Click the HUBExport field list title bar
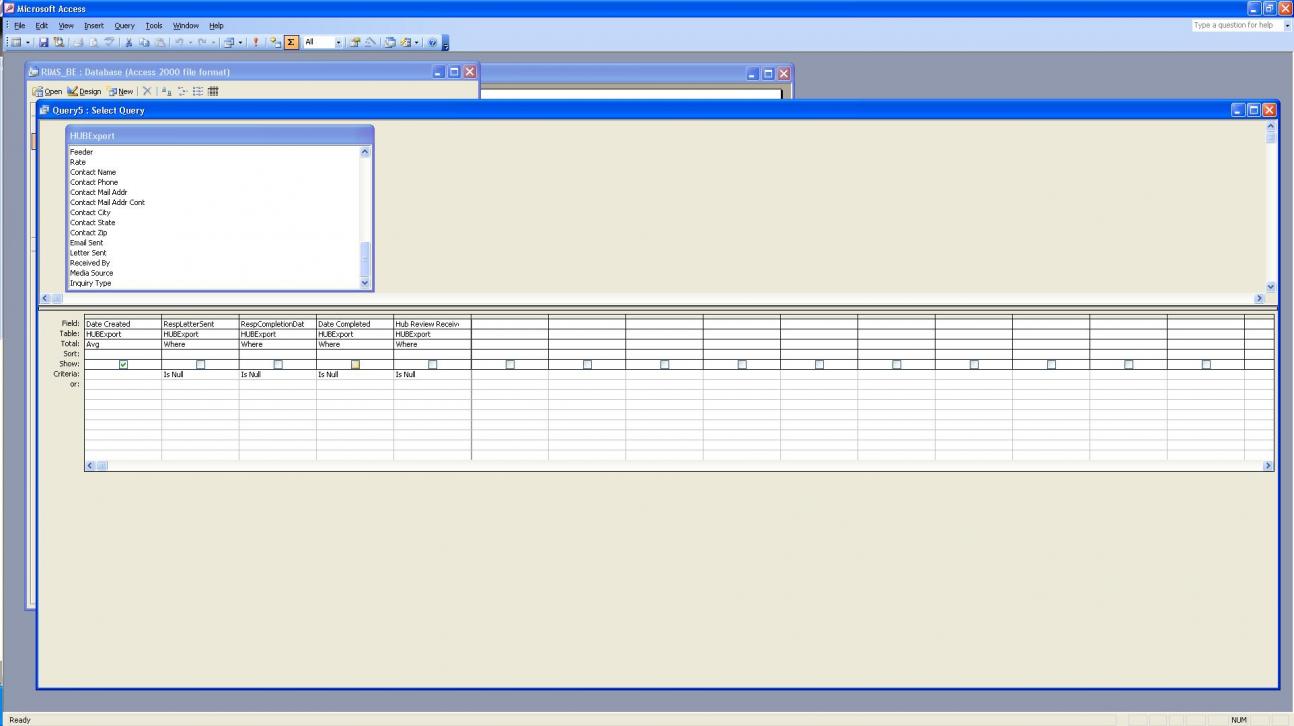Screen dimensions: 1294x726 [219, 136]
